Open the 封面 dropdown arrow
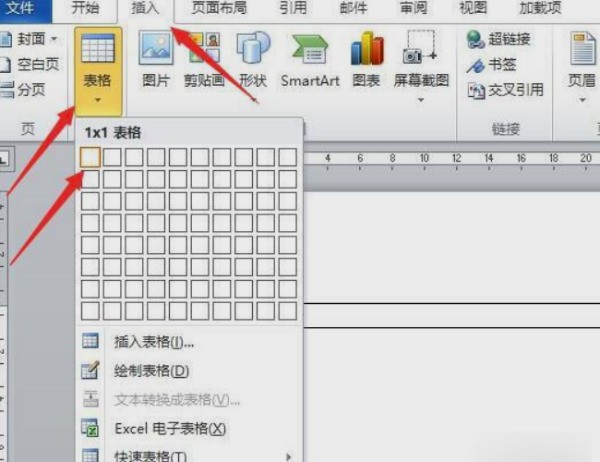 click(54, 39)
